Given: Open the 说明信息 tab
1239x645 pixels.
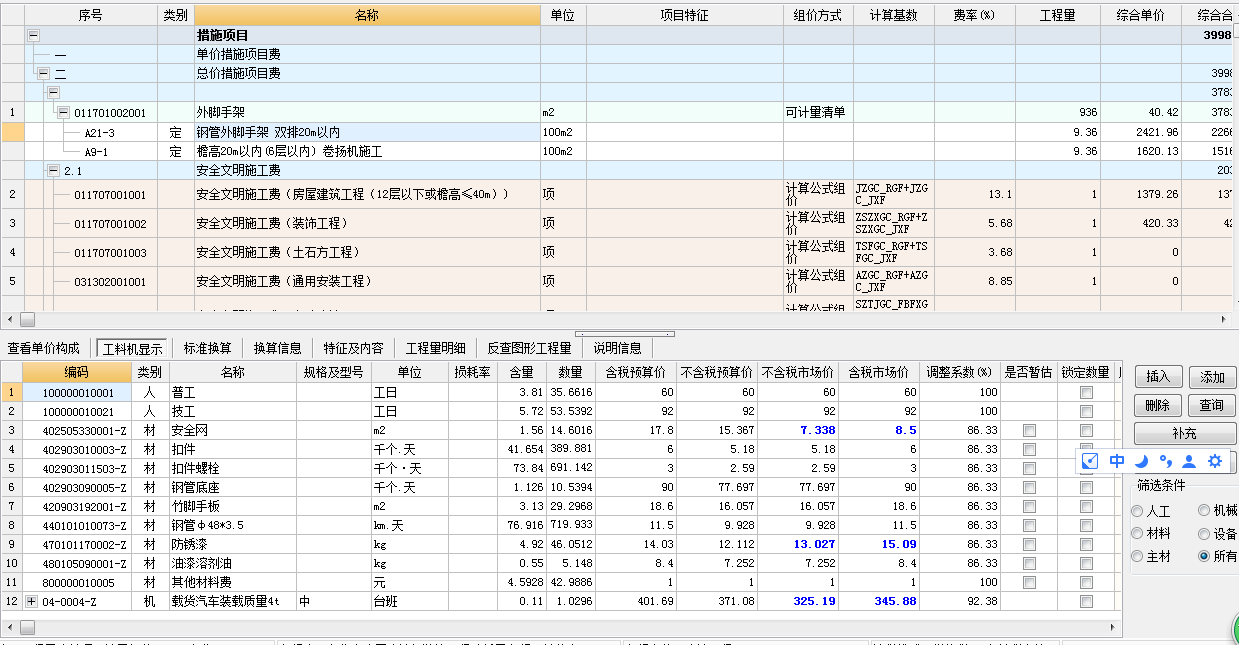Looking at the screenshot, I should [x=617, y=348].
